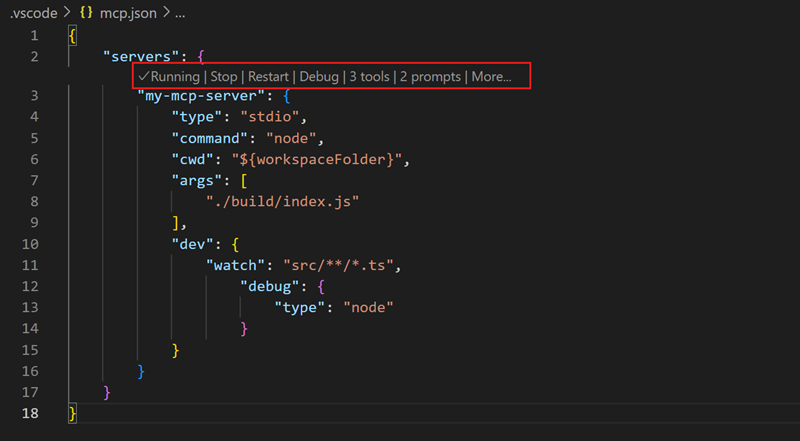The width and height of the screenshot is (800, 441).
Task: Select line number 10 in gutter
Action: [x=34, y=244]
